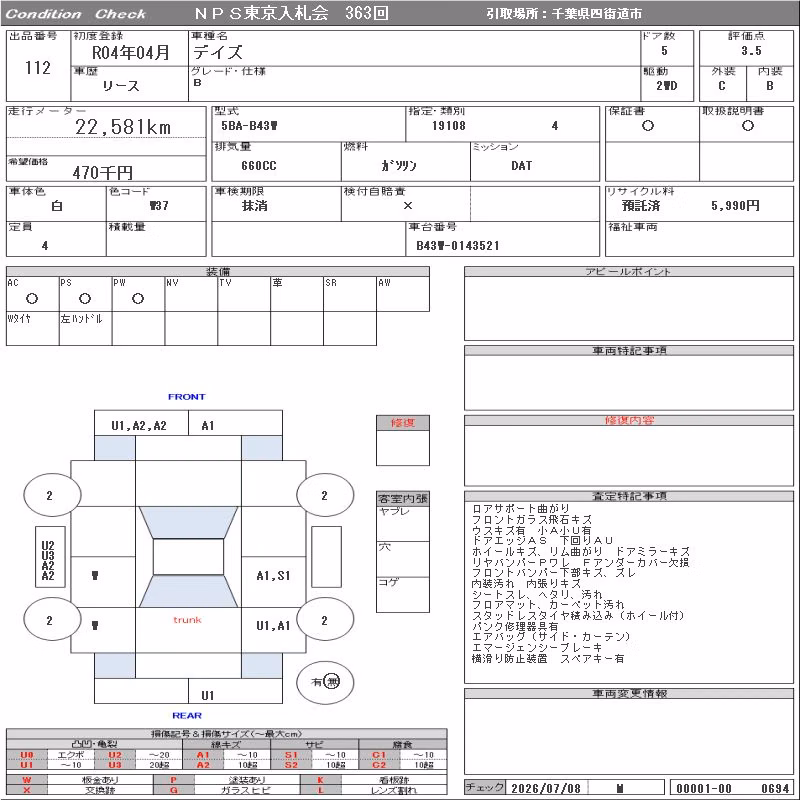Click the pickup location "千葉県四街道市"
Image resolution: width=800 pixels, height=800 pixels.
point(596,14)
